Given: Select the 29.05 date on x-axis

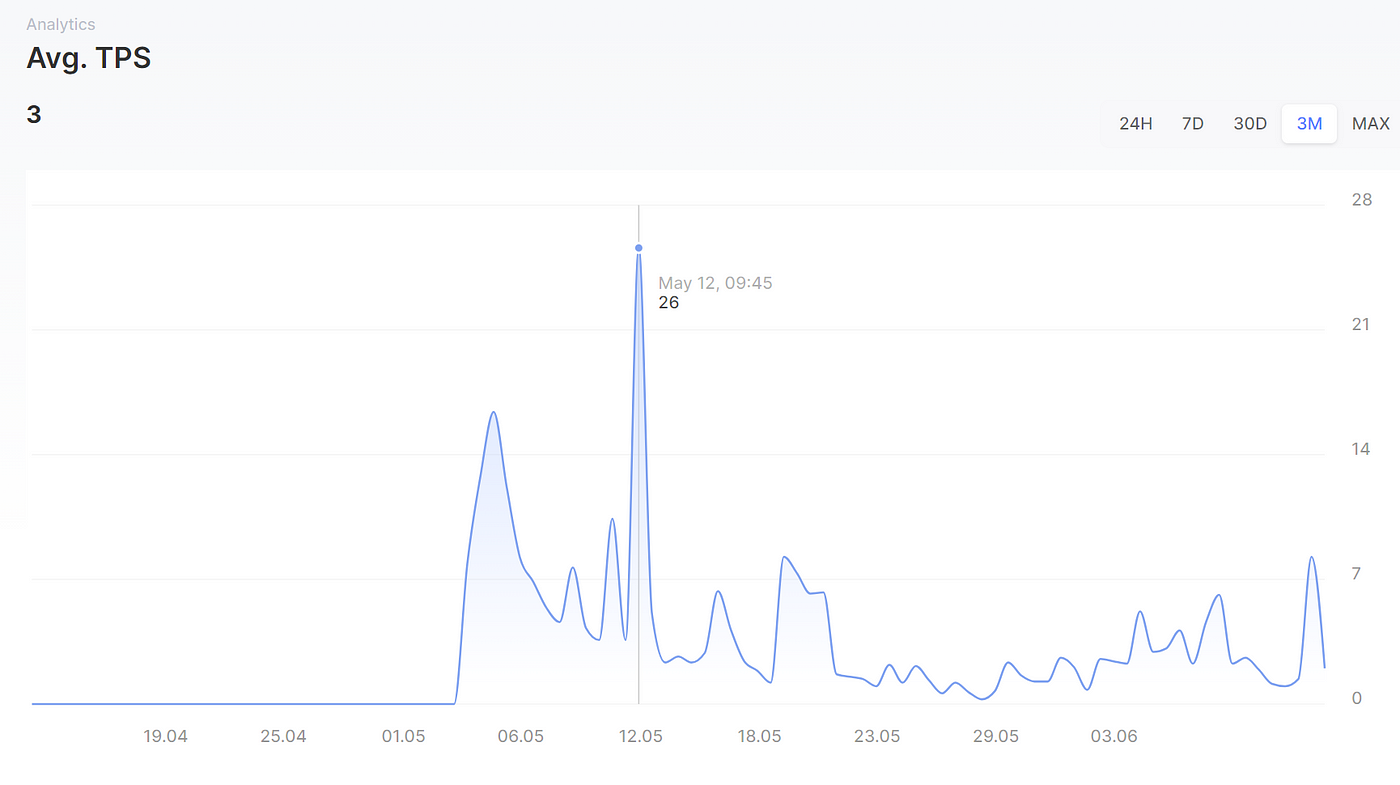Looking at the screenshot, I should (x=996, y=737).
